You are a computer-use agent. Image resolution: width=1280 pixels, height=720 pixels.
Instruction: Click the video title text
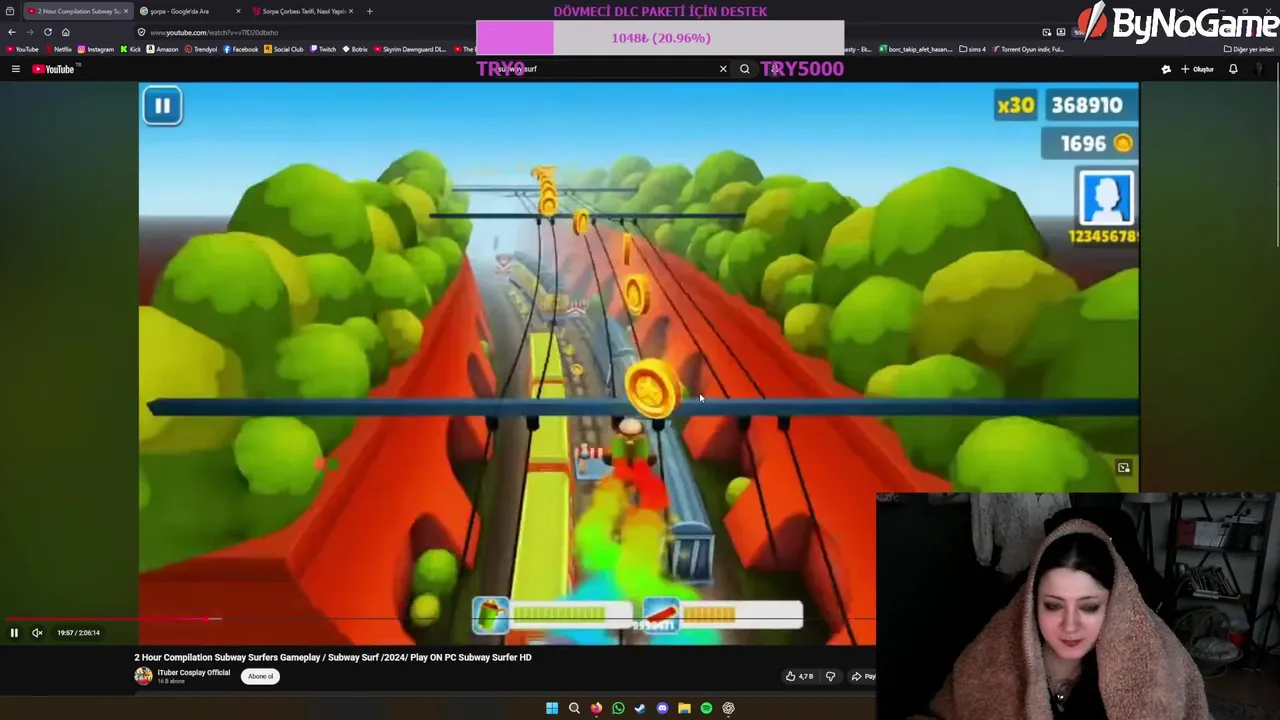(333, 657)
